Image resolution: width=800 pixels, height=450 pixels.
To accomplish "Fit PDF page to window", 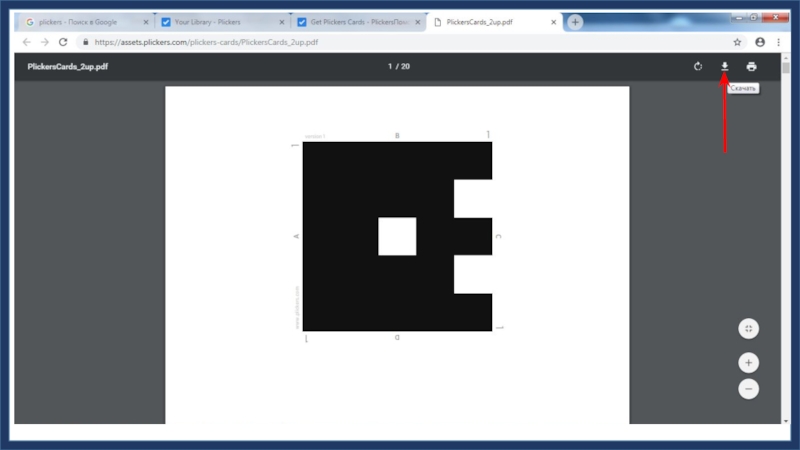I will (x=748, y=329).
